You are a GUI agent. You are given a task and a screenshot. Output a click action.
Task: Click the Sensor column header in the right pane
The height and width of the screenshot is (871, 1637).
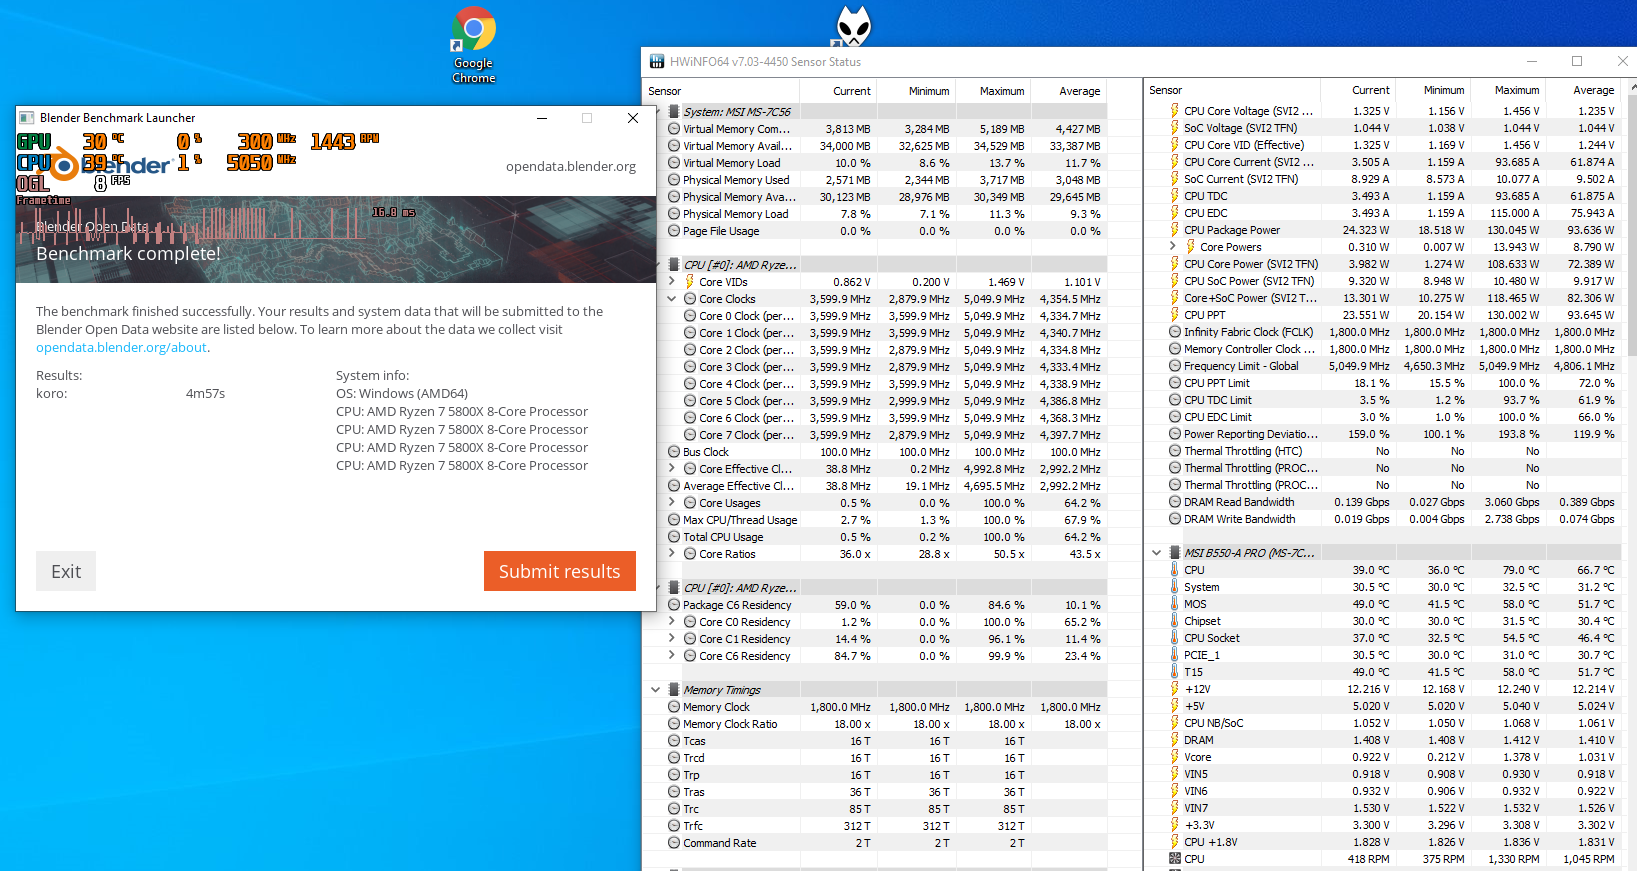coord(1230,90)
